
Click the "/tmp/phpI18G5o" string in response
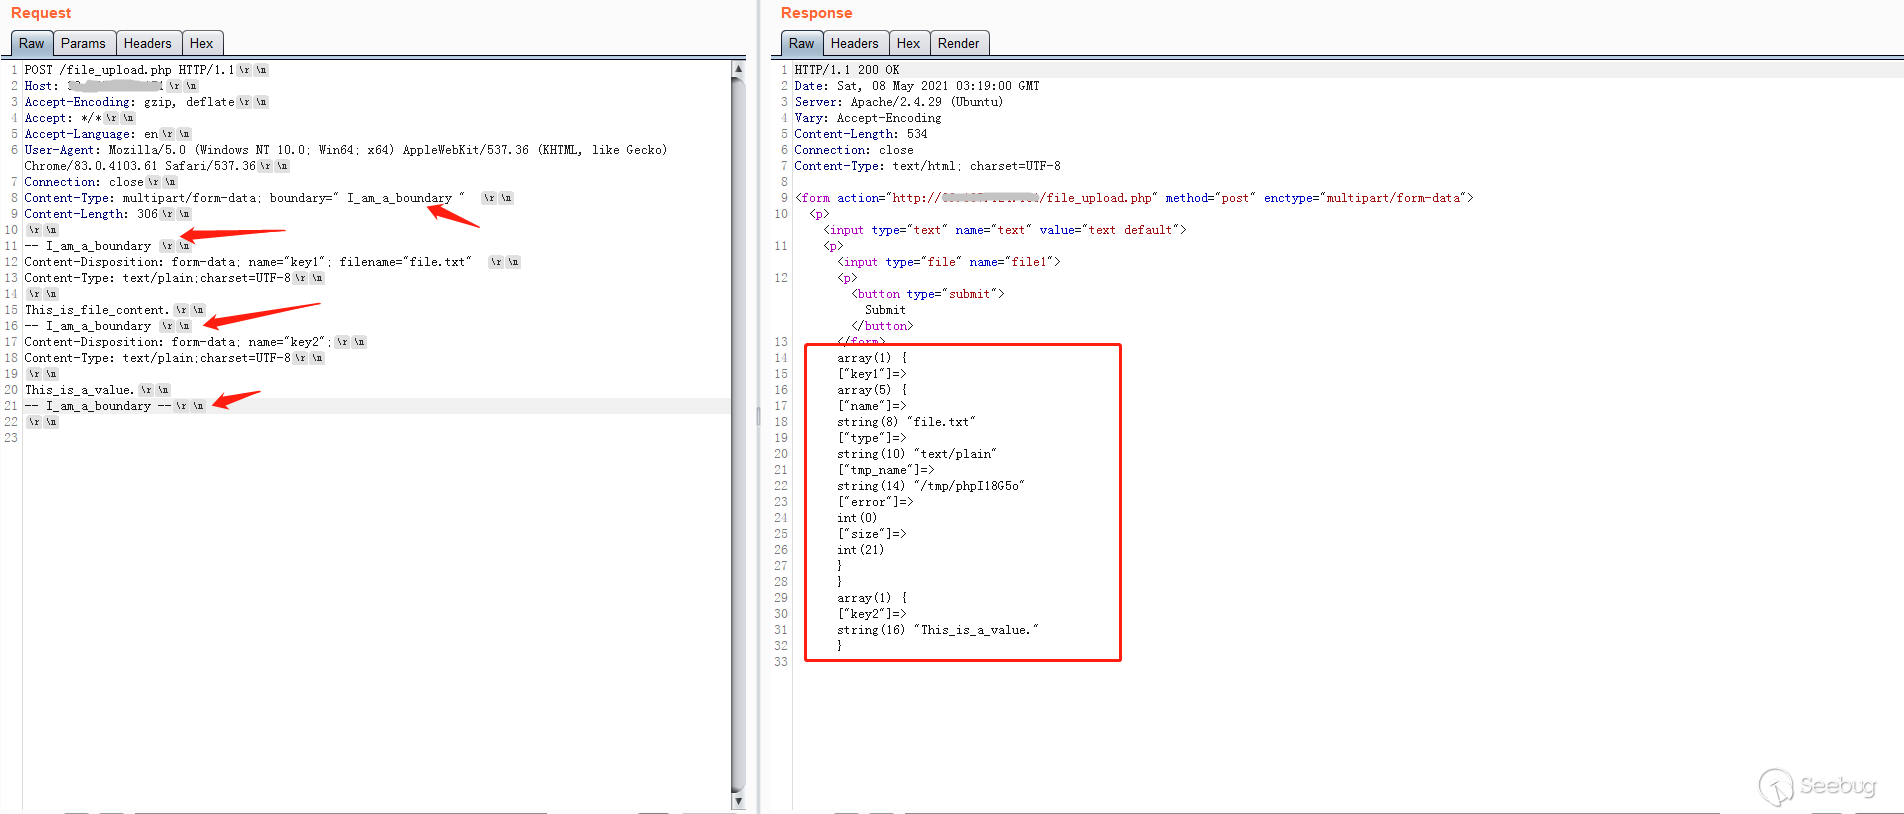point(969,486)
